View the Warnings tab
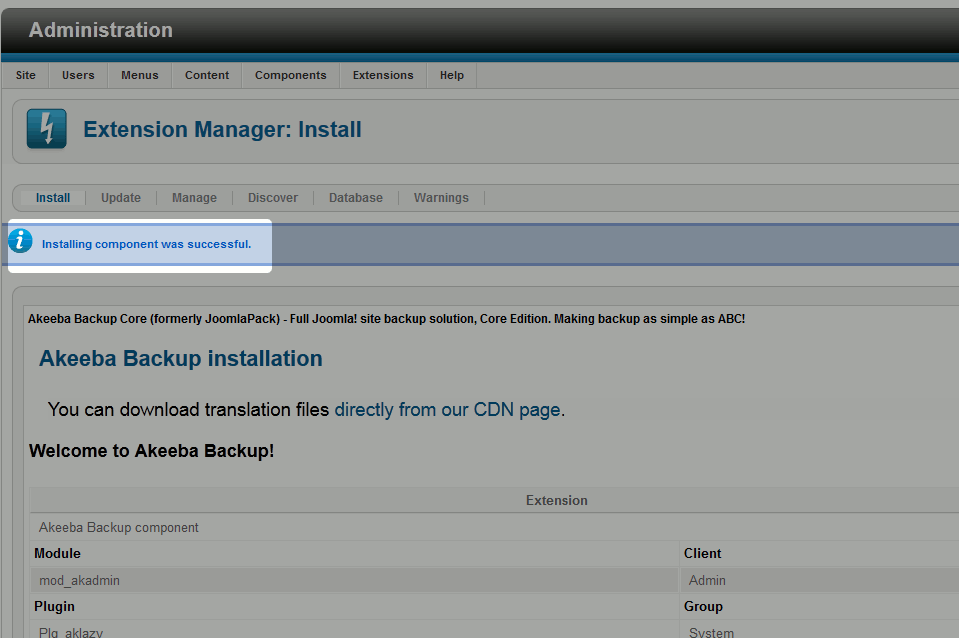This screenshot has height=638, width=959. (441, 198)
